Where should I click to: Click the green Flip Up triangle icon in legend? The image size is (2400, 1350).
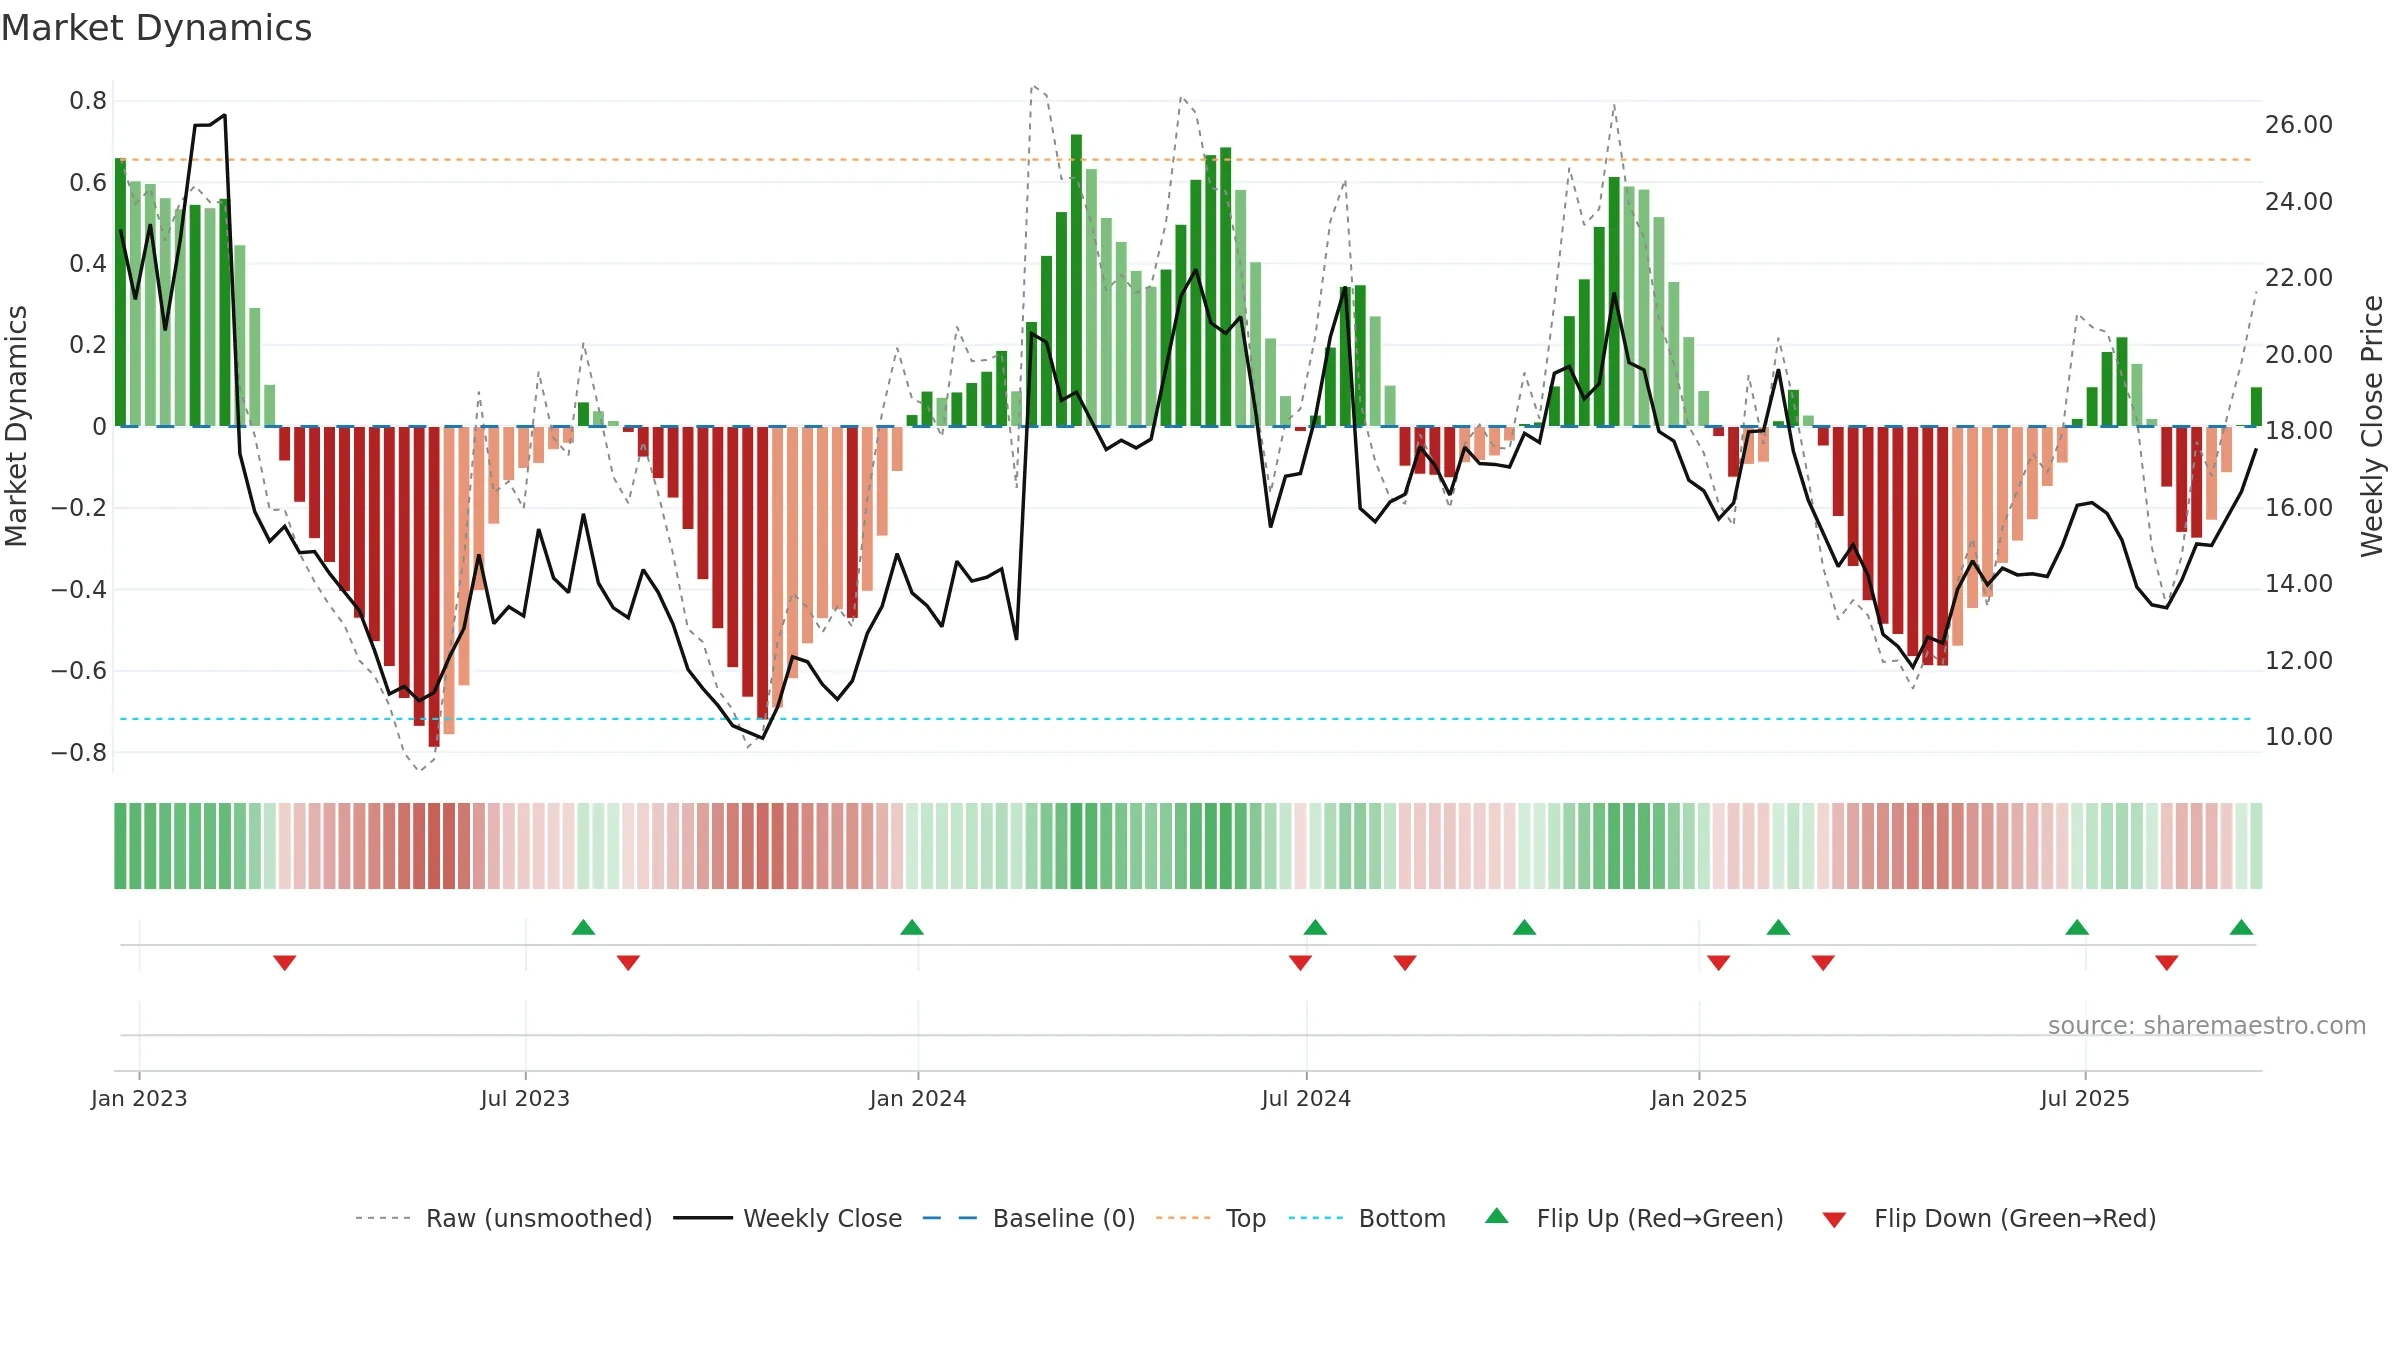point(1497,1216)
